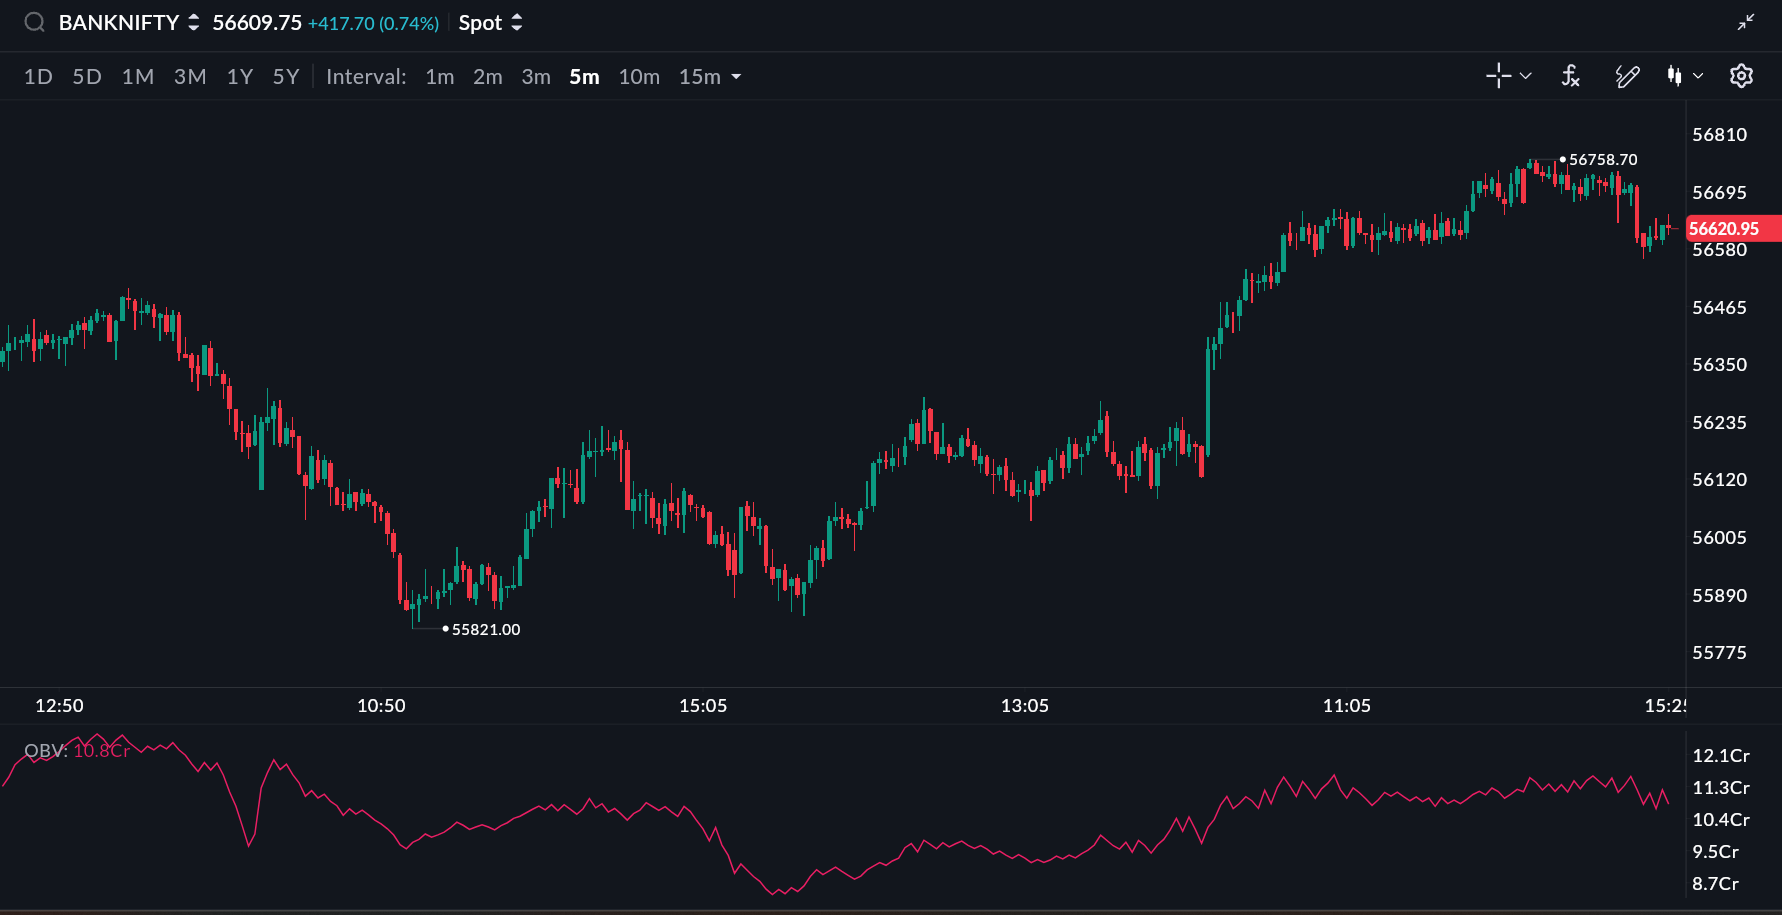
Task: Set interval to 1m
Action: tap(440, 77)
